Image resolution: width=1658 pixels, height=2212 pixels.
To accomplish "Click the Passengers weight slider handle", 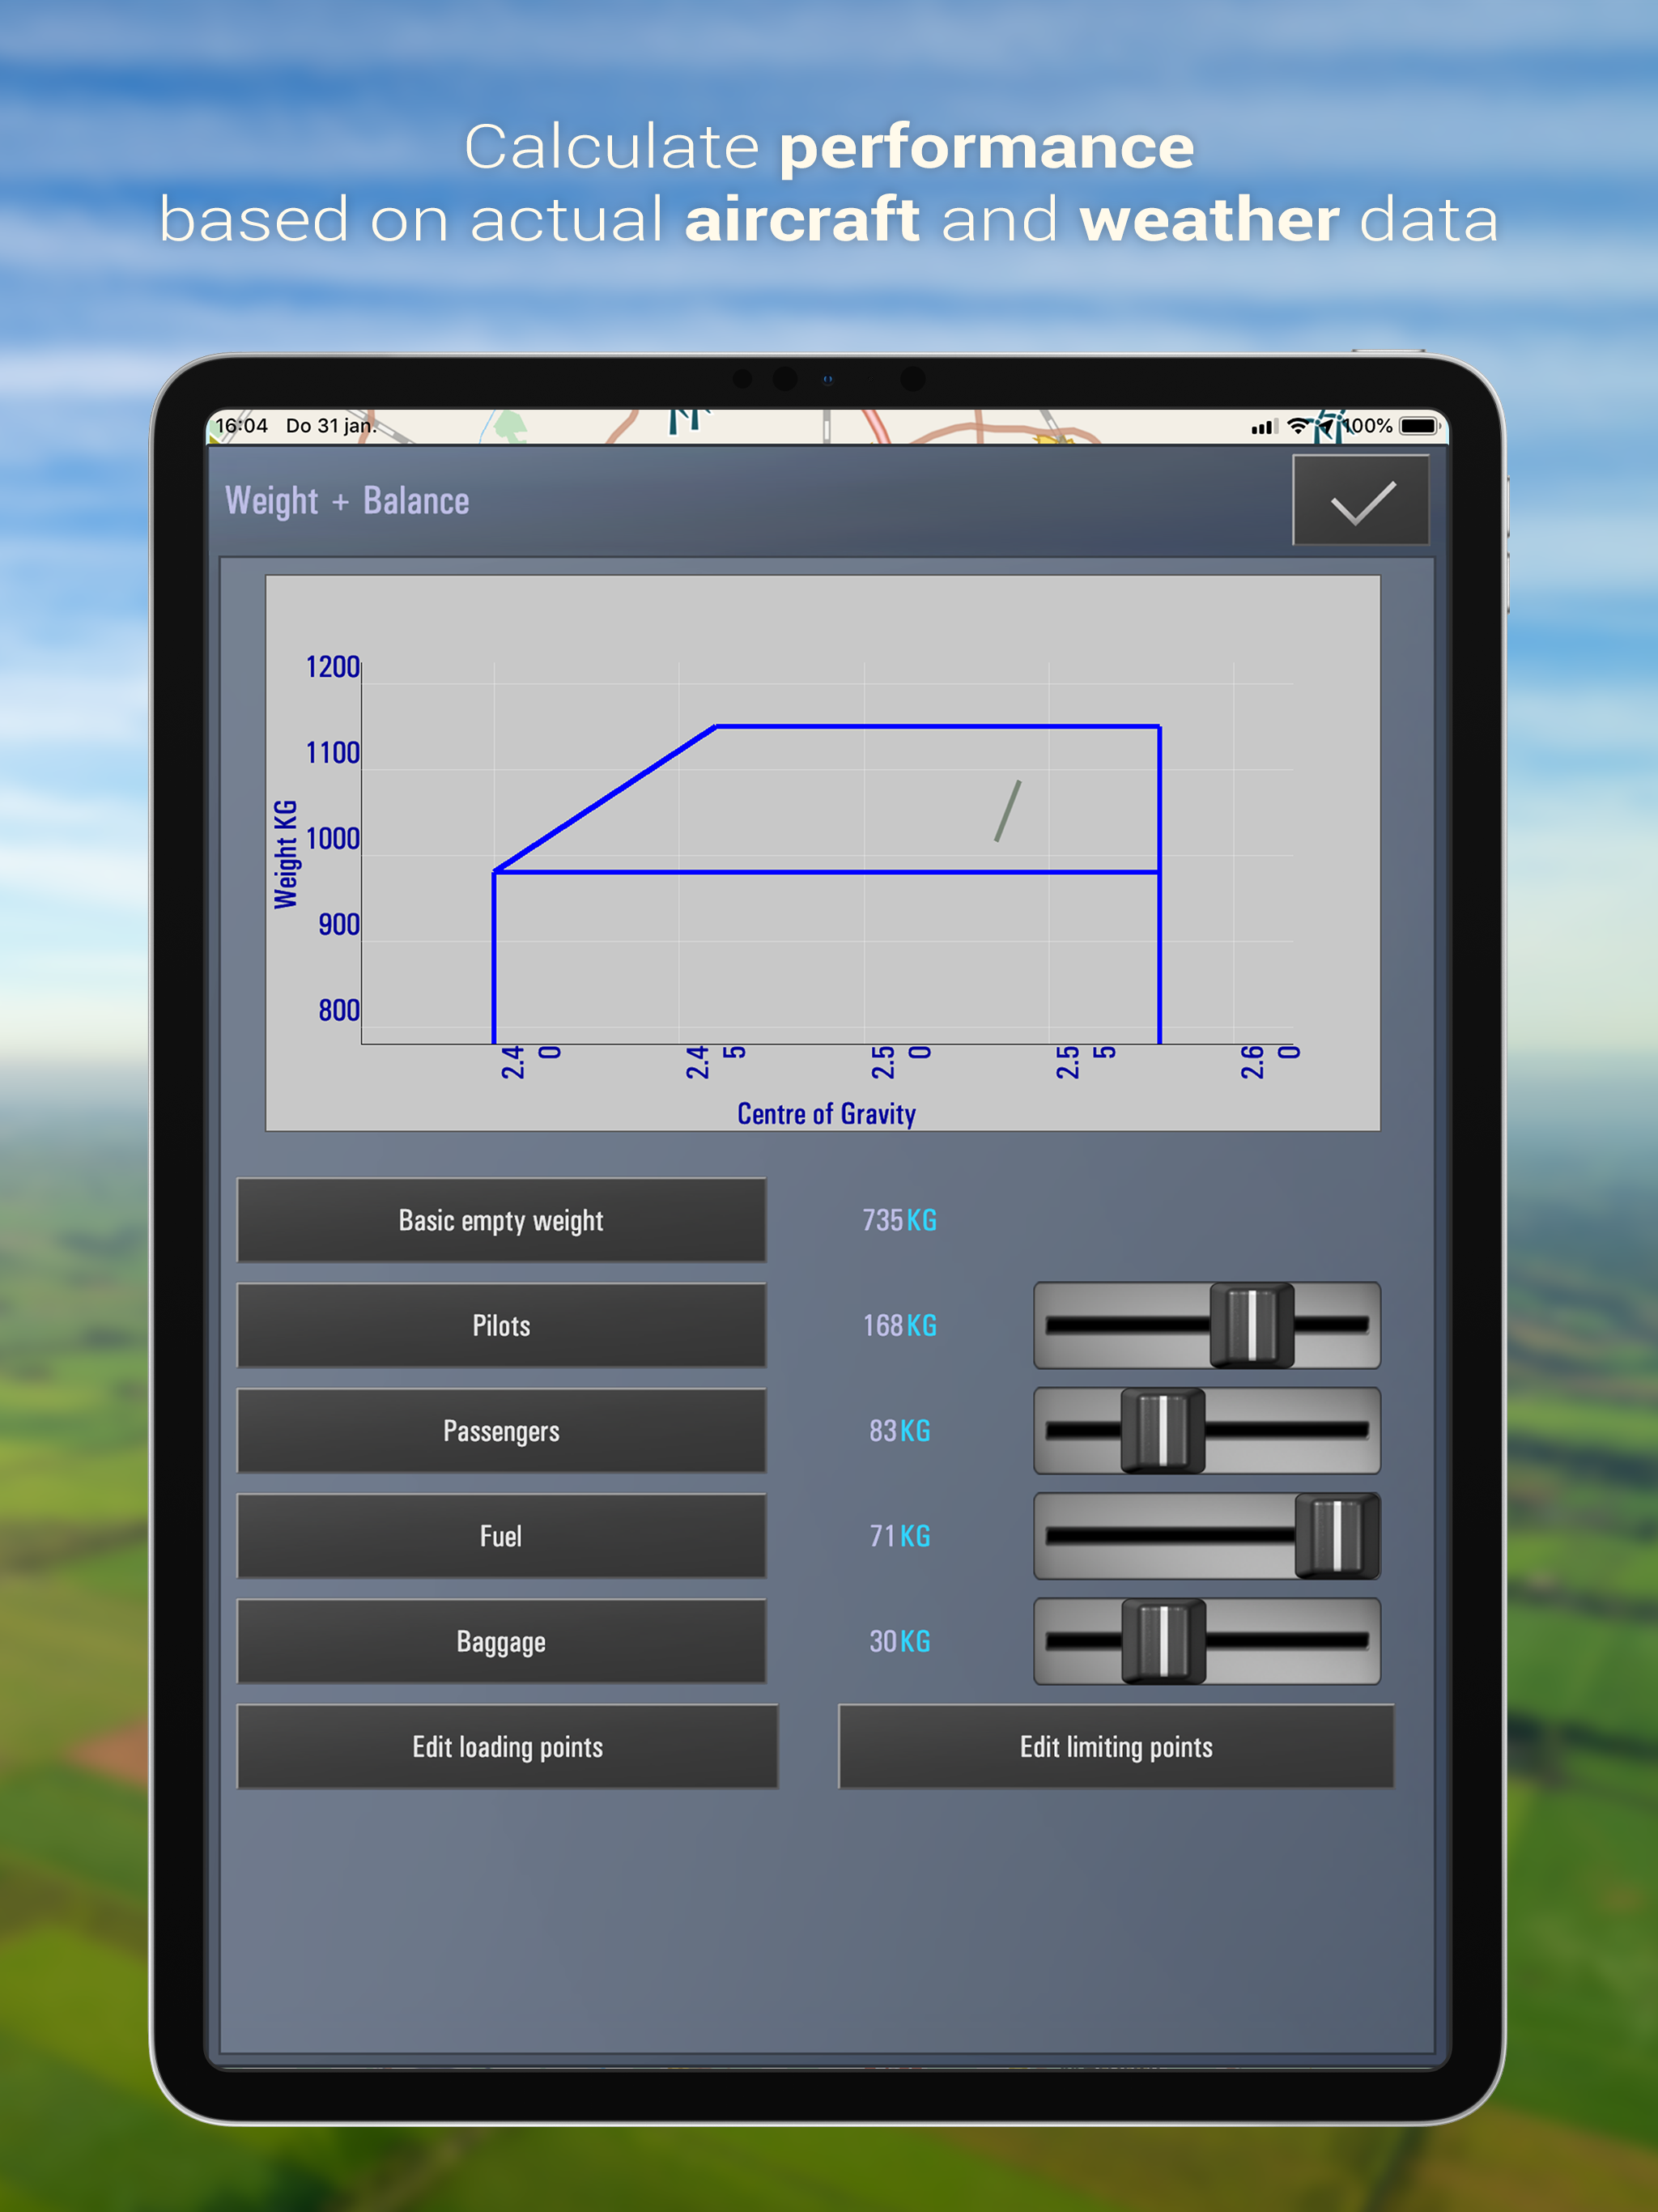I will click(1162, 1430).
